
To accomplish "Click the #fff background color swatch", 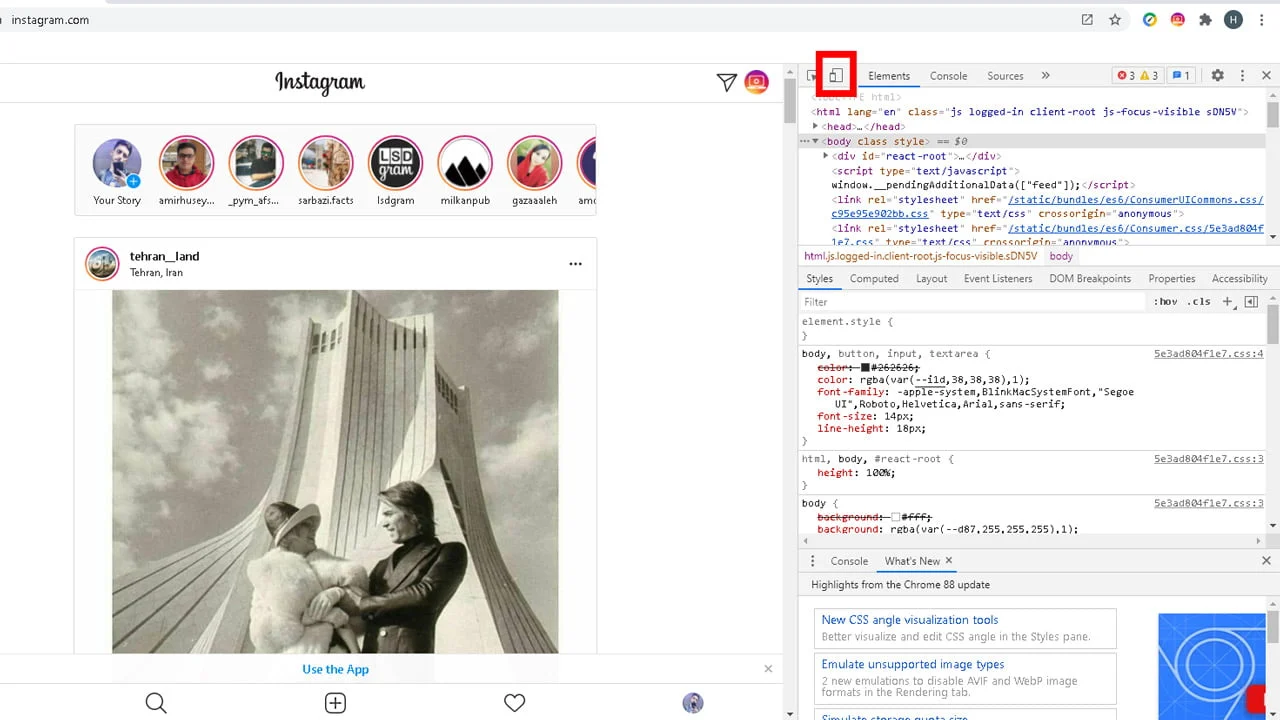I will click(x=896, y=517).
